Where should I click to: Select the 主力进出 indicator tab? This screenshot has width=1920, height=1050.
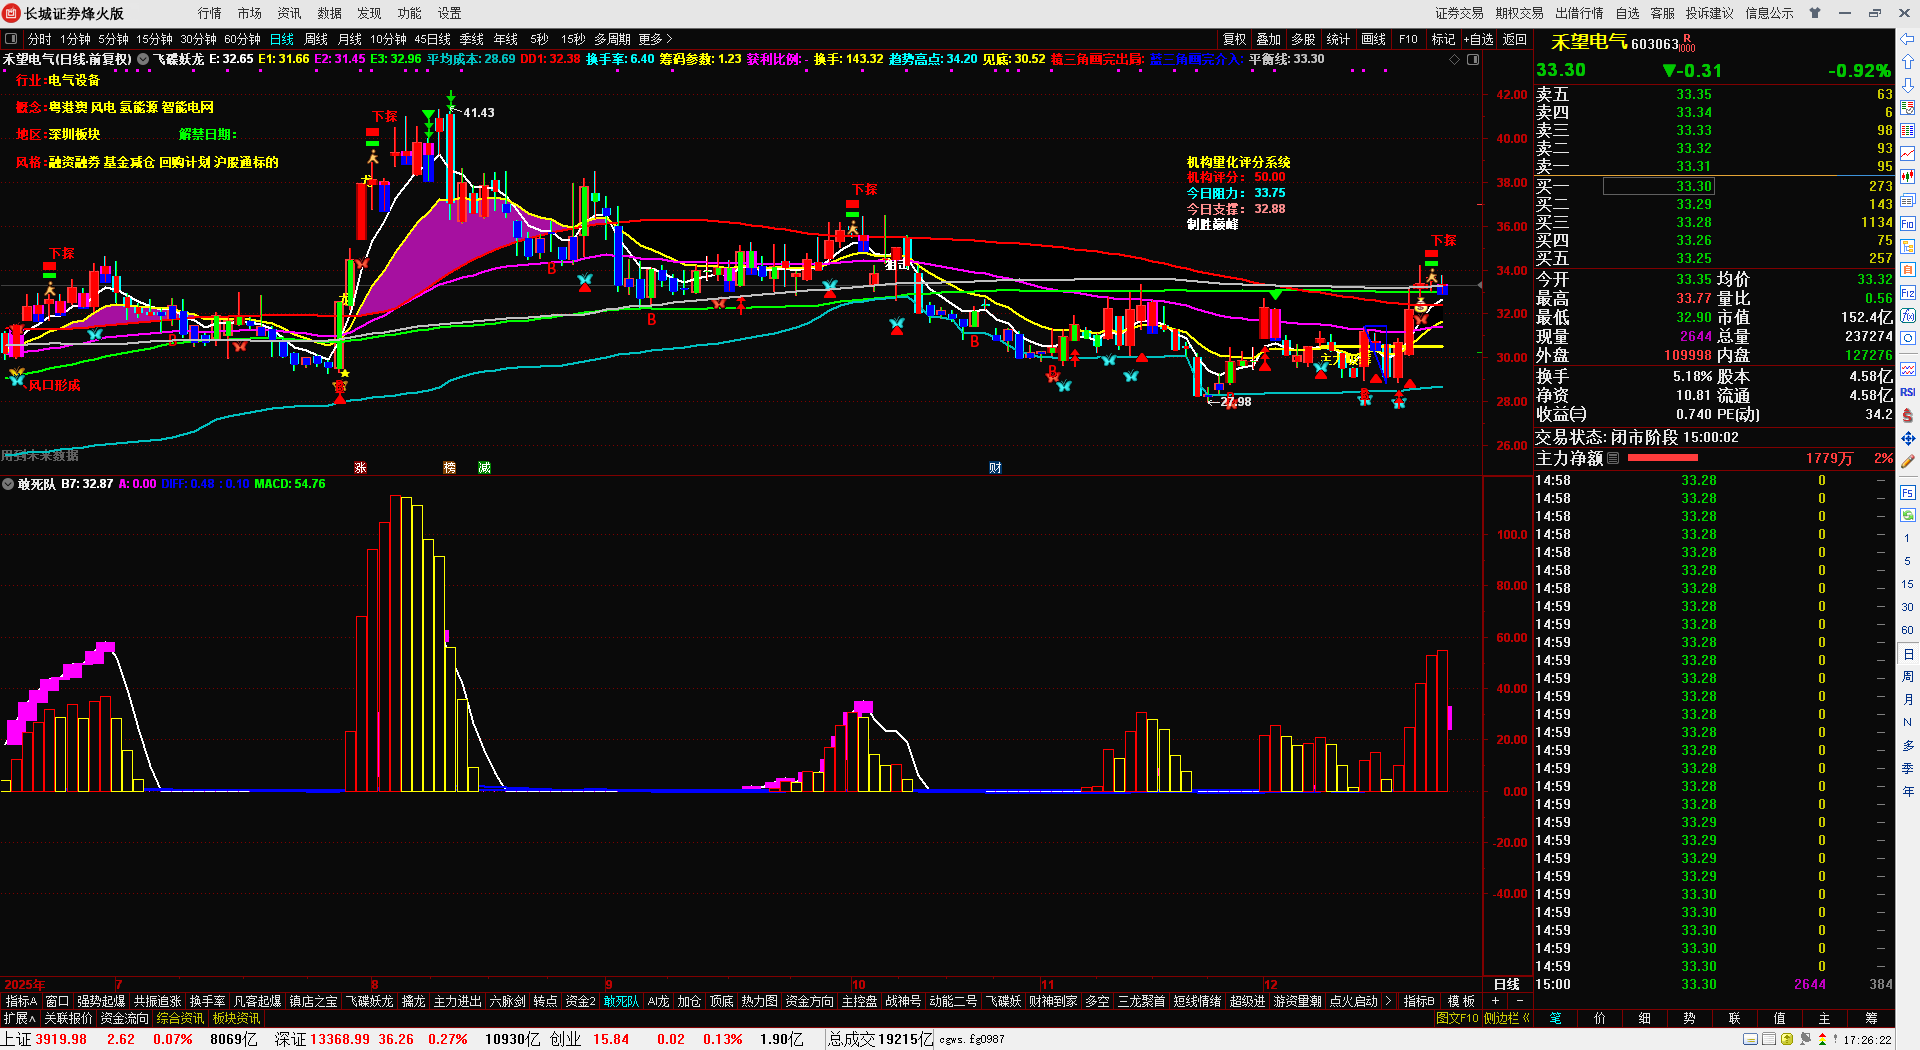coord(458,1001)
